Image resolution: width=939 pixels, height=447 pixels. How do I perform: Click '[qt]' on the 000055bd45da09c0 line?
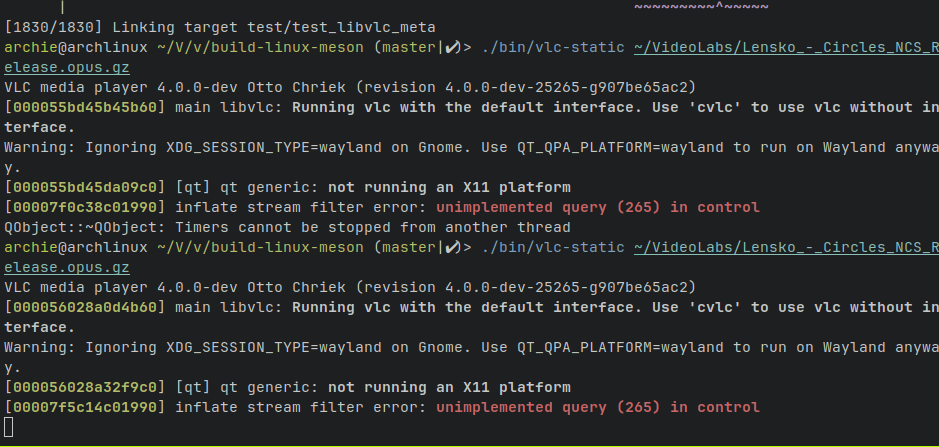(193, 188)
